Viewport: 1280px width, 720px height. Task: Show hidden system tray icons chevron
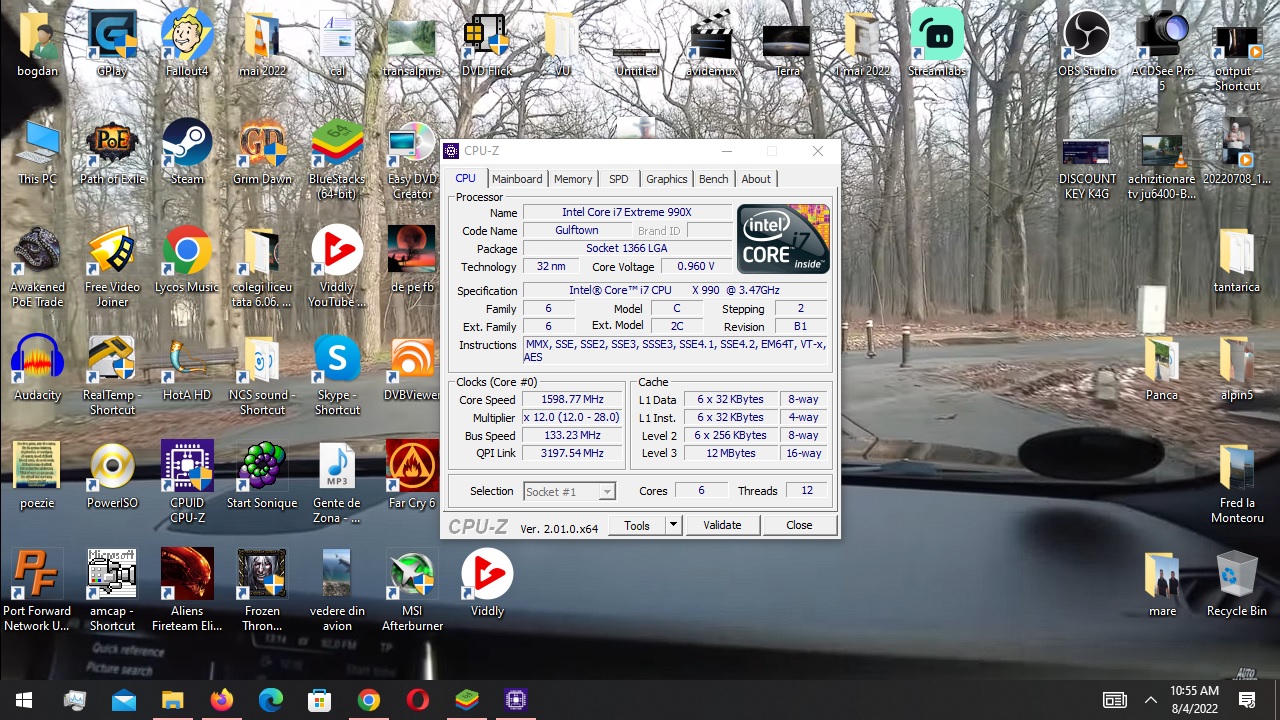pos(1151,700)
